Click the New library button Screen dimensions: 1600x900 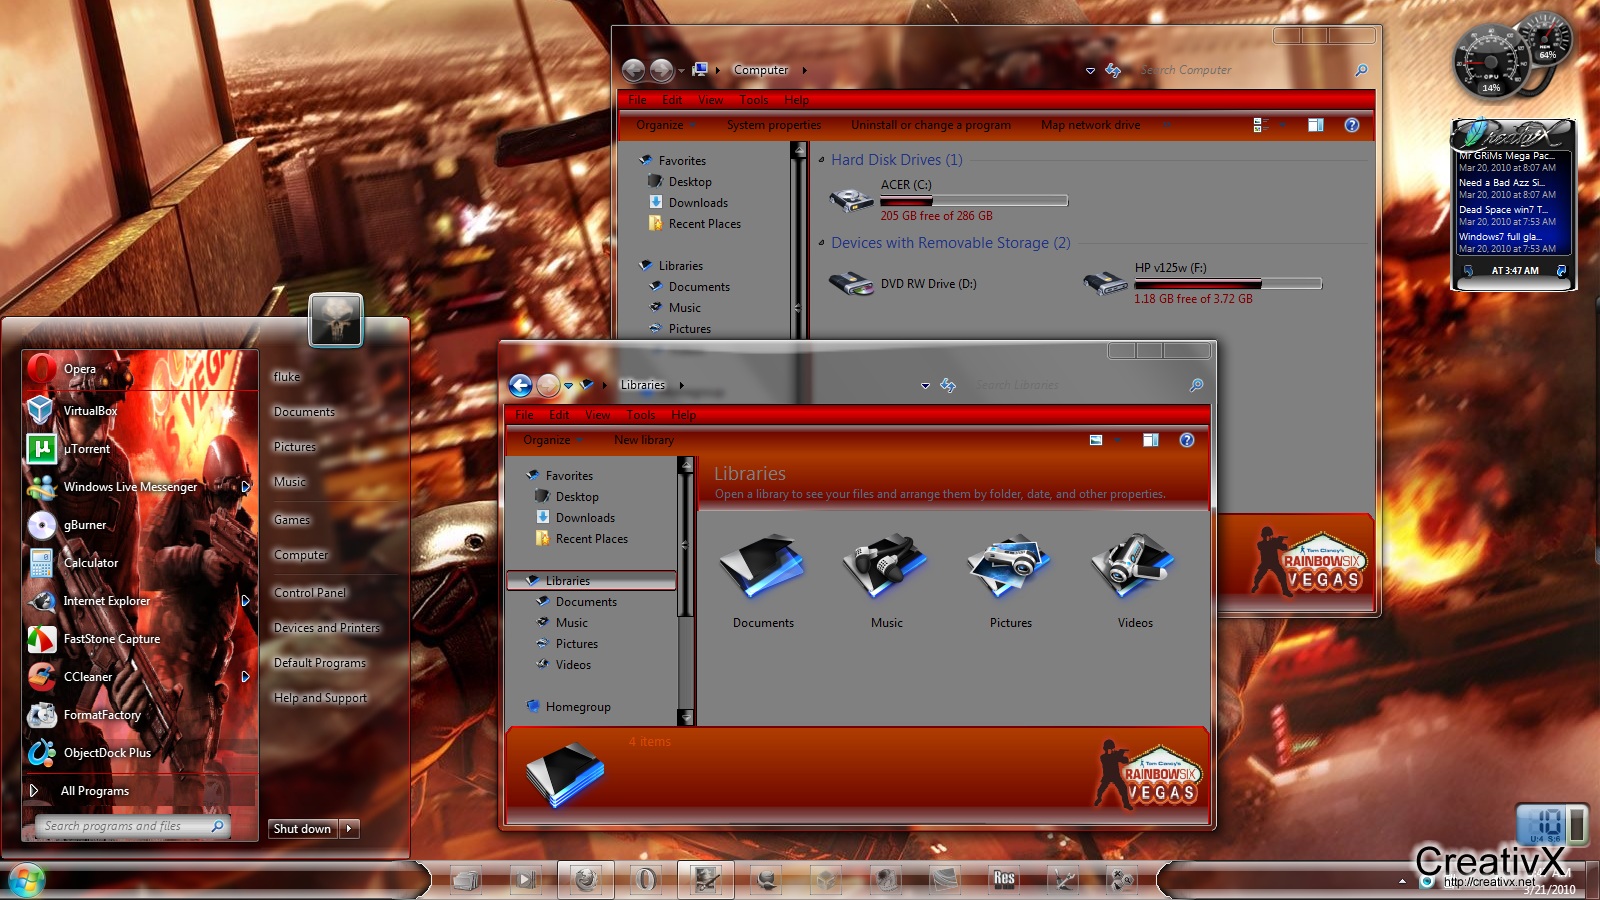(x=644, y=439)
